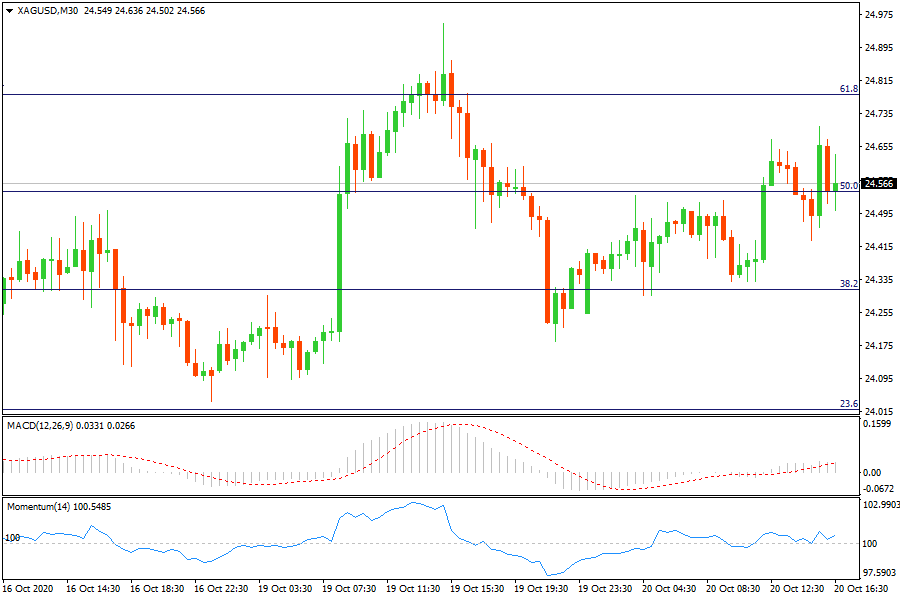Select the most recent candle on the chart
Viewport: 900px width, 600px height.
point(836,187)
